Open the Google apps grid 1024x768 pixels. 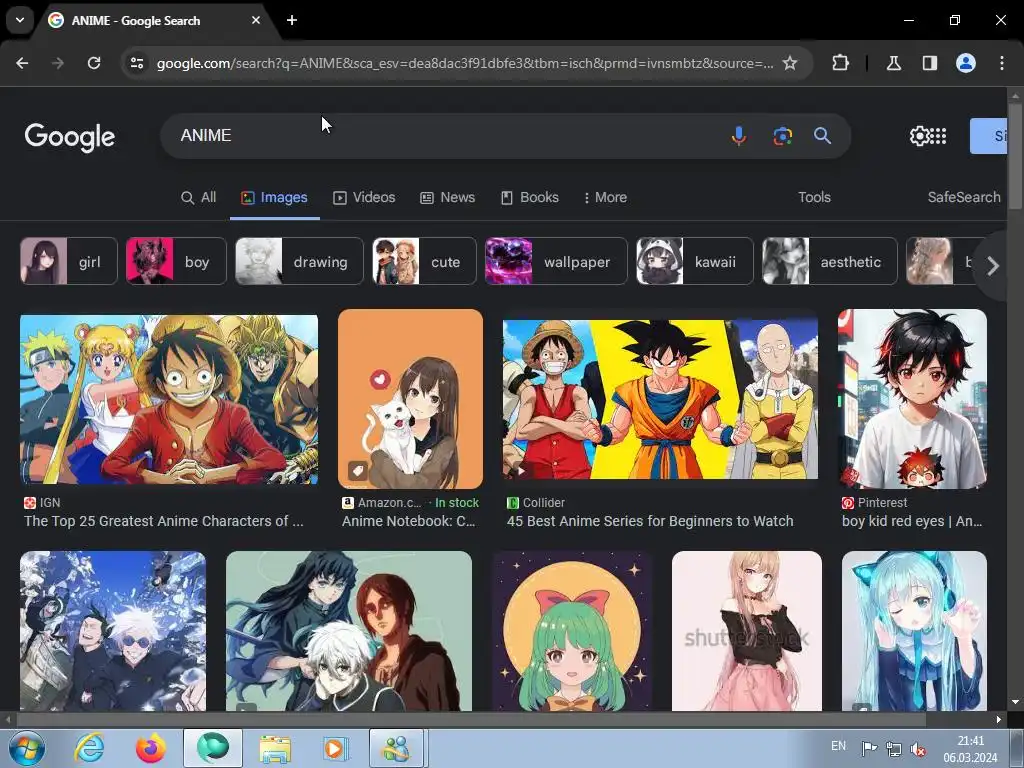pyautogui.click(x=938, y=136)
